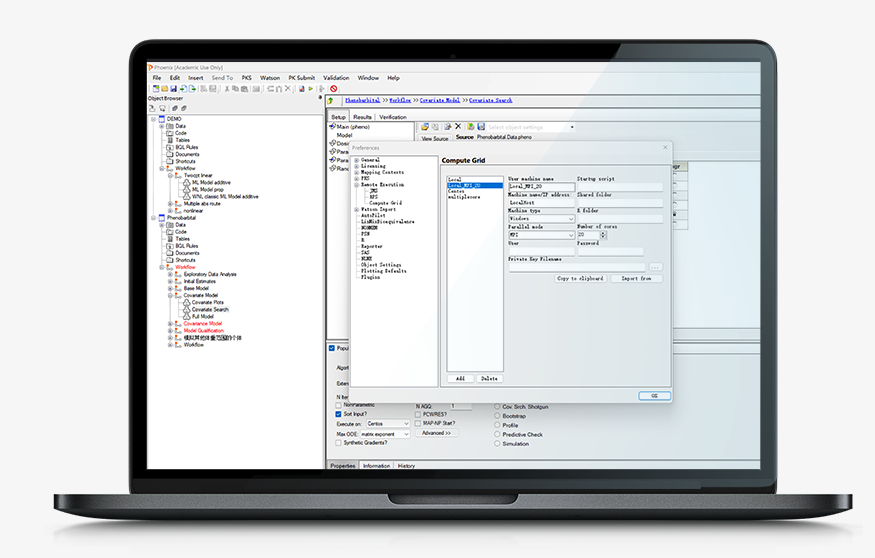875x558 pixels.
Task: Click the Copy to clipboard button
Action: click(580, 279)
